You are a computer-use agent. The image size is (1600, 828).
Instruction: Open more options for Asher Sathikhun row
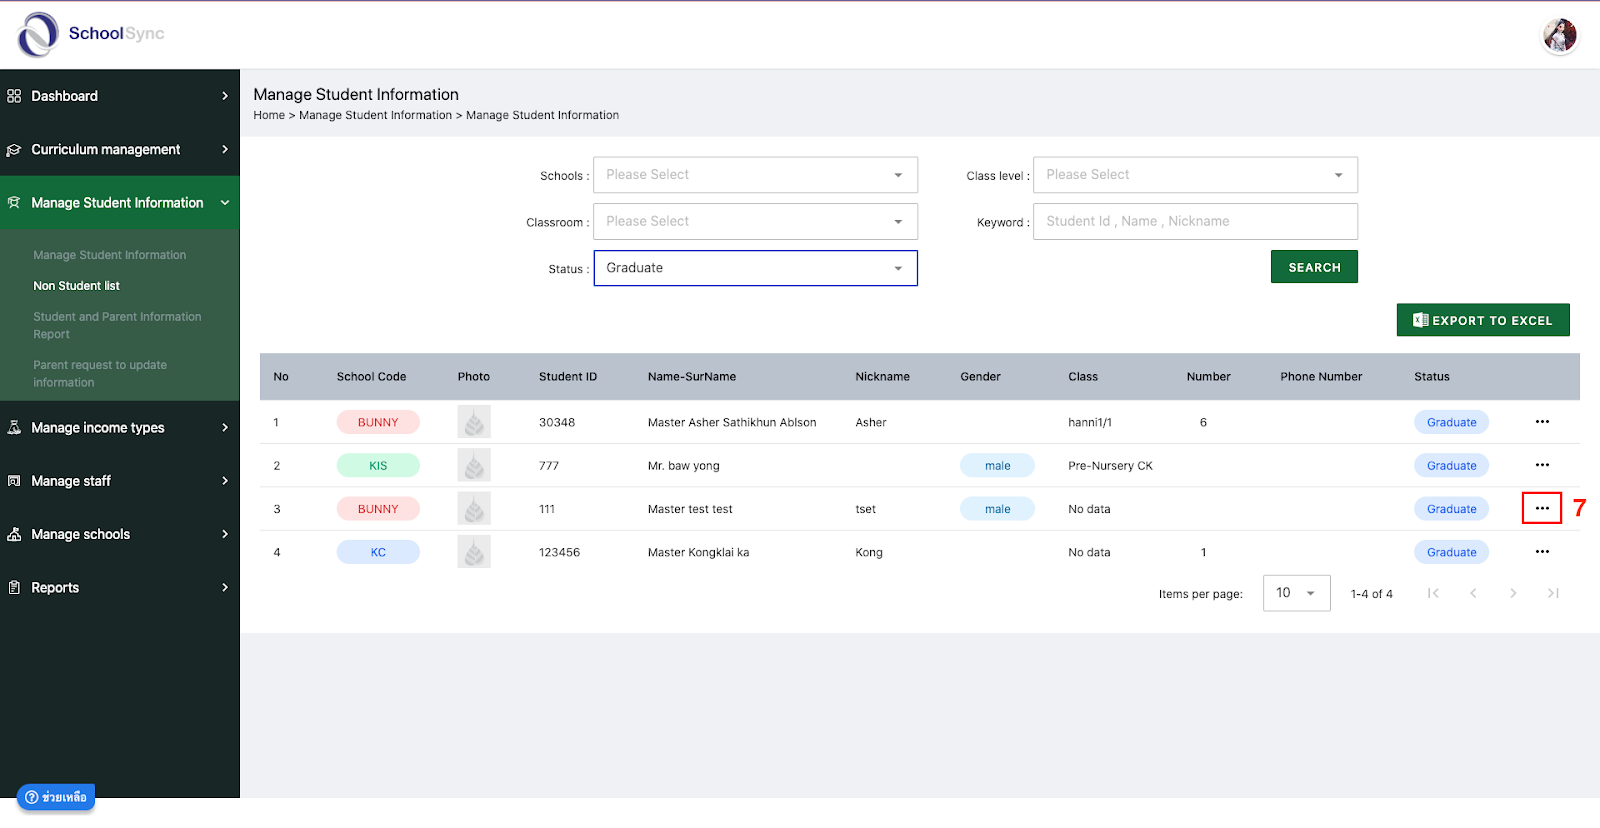point(1542,422)
